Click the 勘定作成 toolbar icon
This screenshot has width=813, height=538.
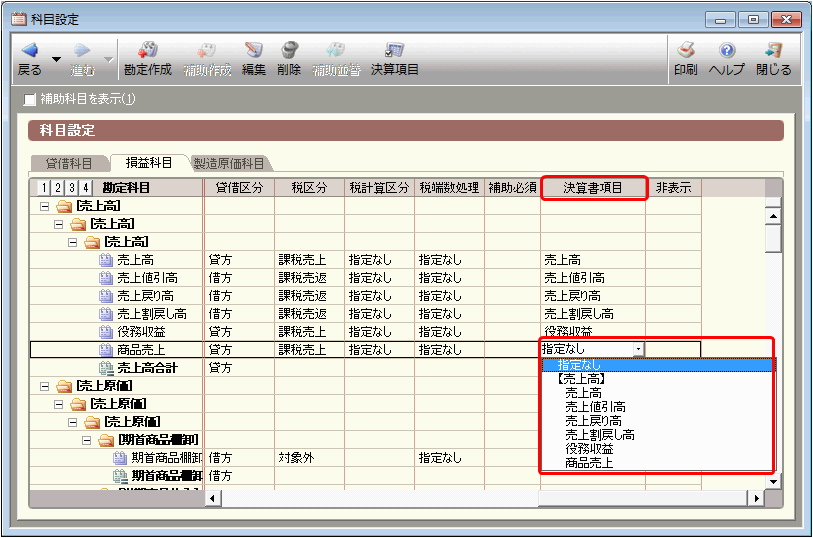148,58
